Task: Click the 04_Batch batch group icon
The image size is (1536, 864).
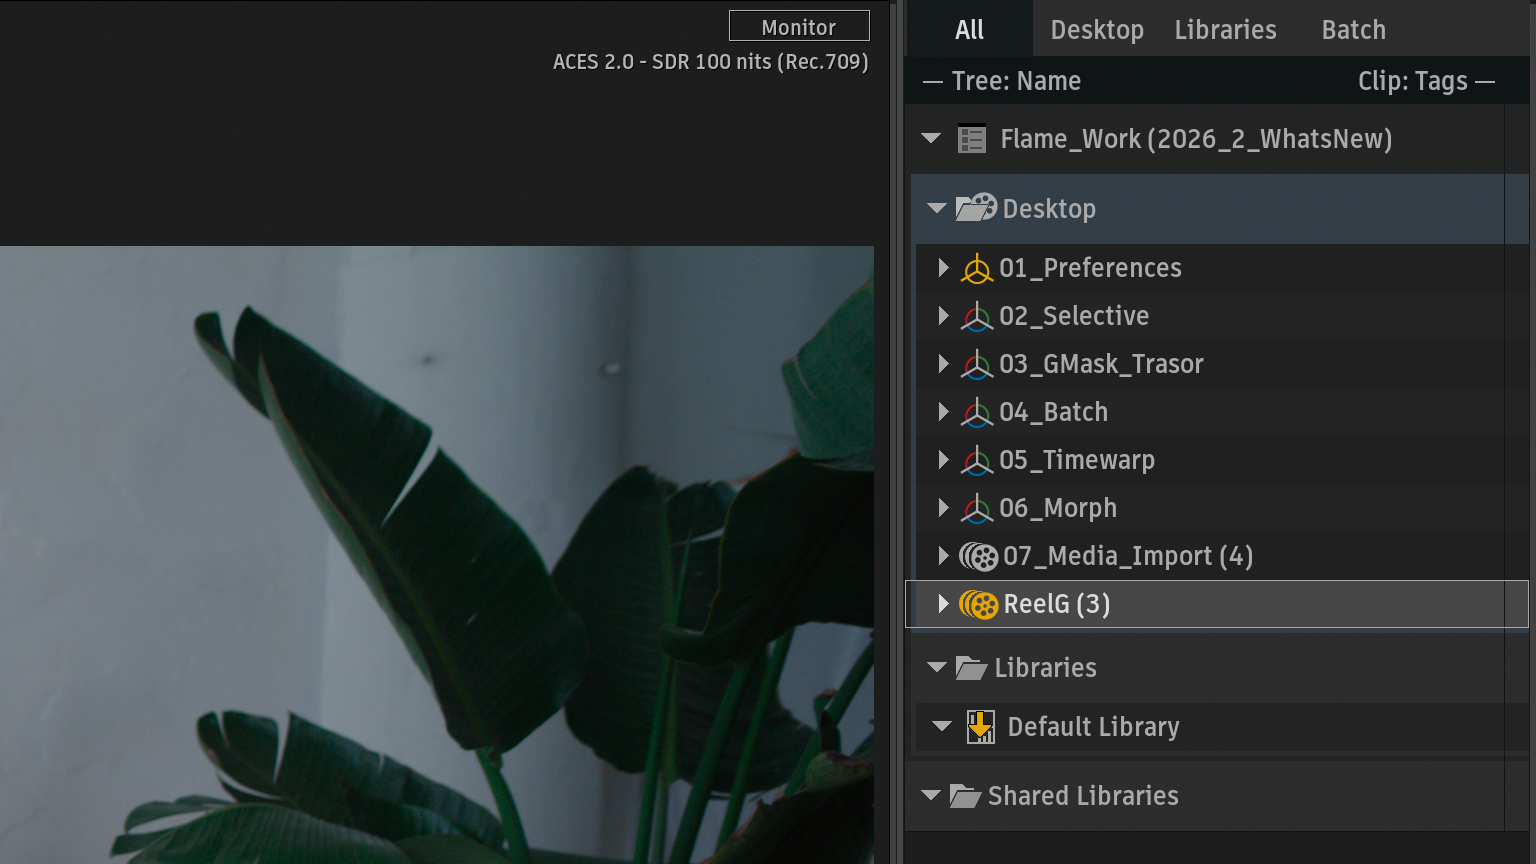Action: click(x=977, y=413)
